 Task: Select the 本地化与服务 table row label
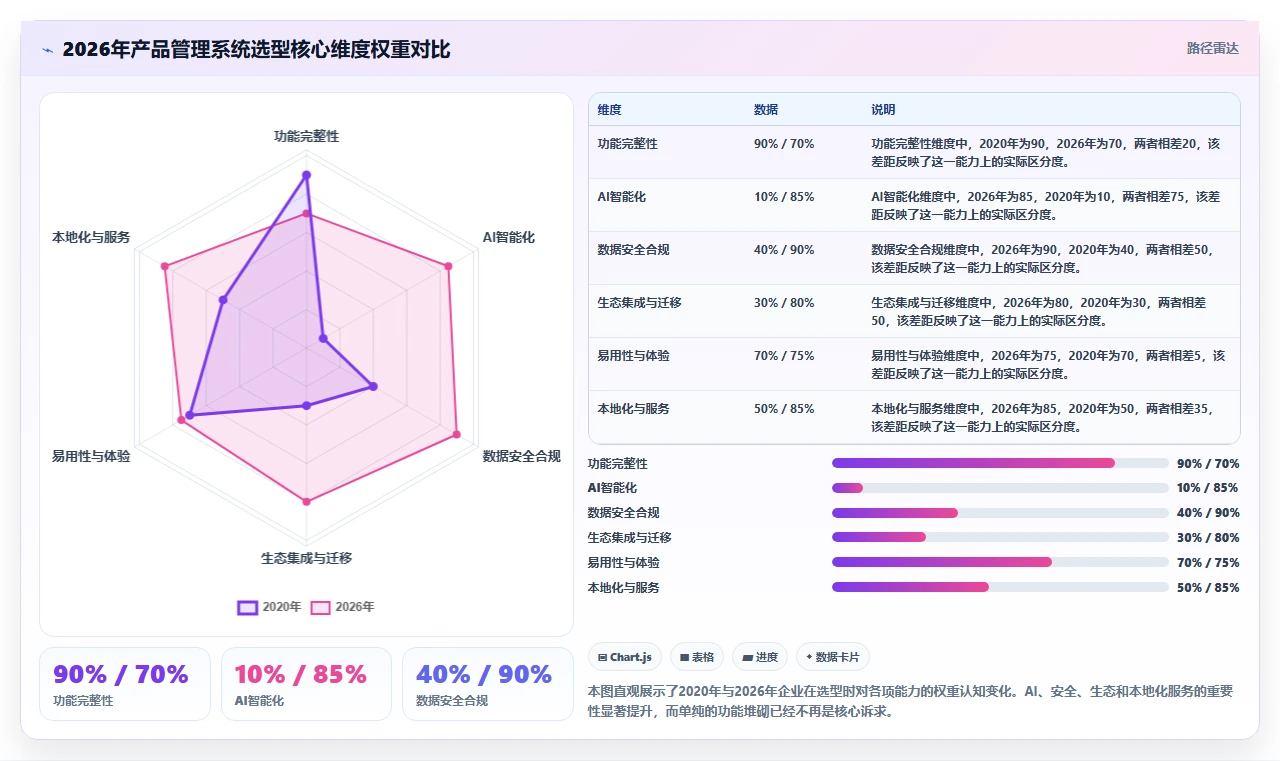(x=634, y=409)
